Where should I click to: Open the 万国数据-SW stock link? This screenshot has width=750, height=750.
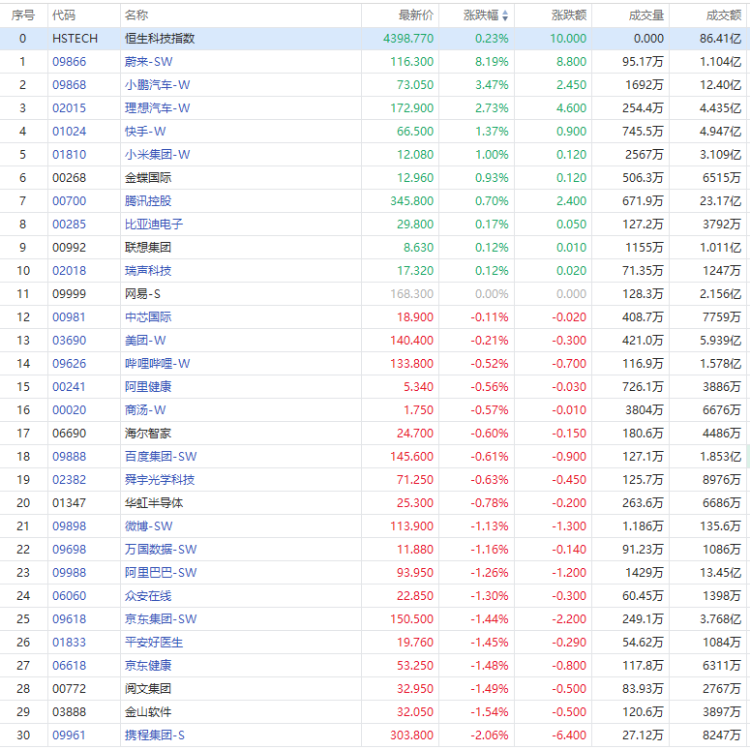coord(161,550)
